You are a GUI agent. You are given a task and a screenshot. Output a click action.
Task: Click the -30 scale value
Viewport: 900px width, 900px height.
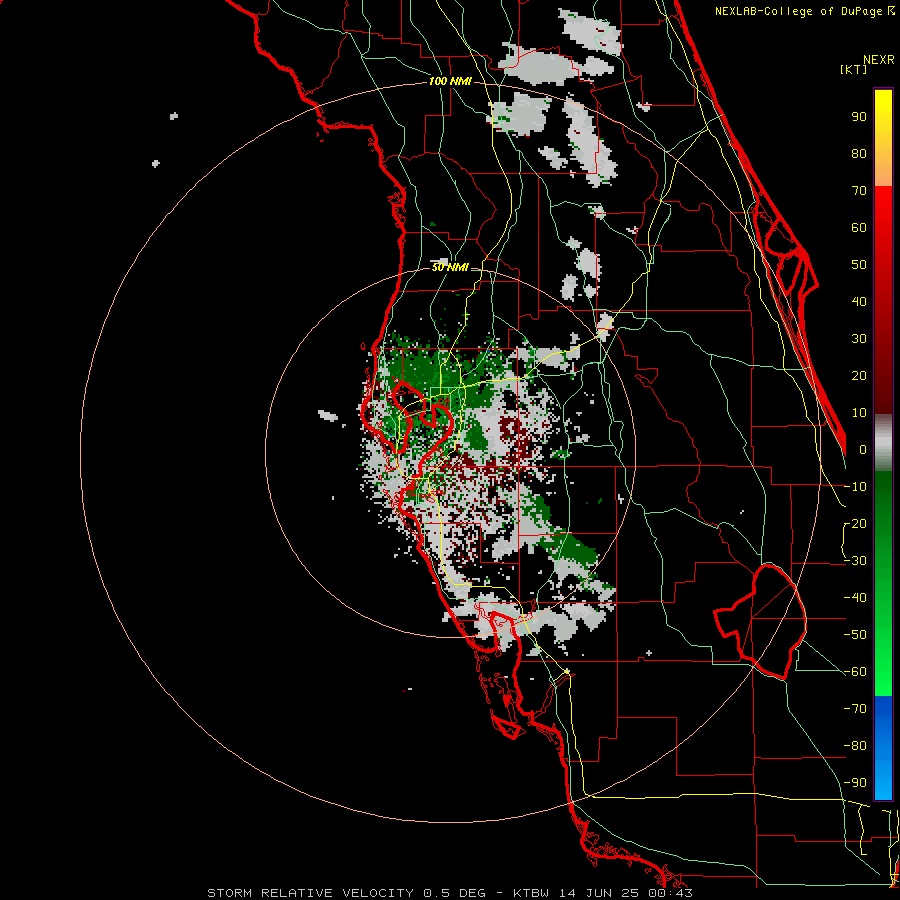[x=855, y=561]
